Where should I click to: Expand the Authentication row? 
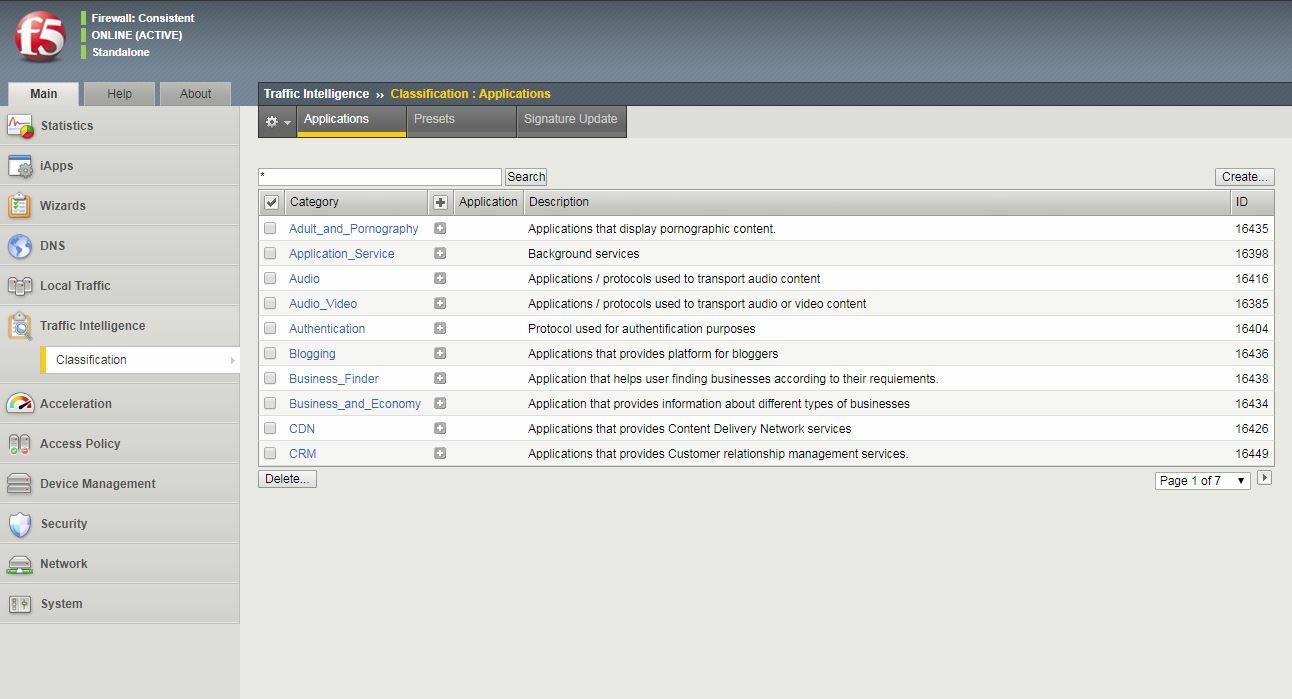click(x=440, y=328)
